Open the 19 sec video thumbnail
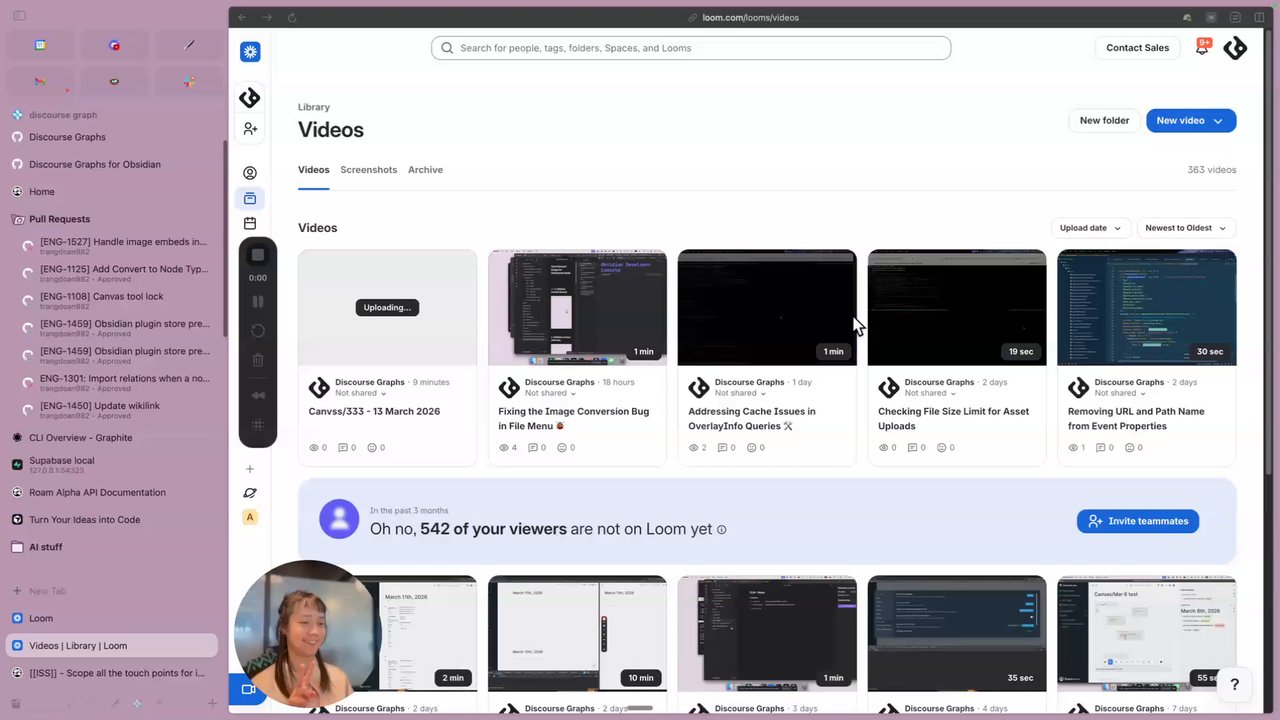 click(957, 308)
